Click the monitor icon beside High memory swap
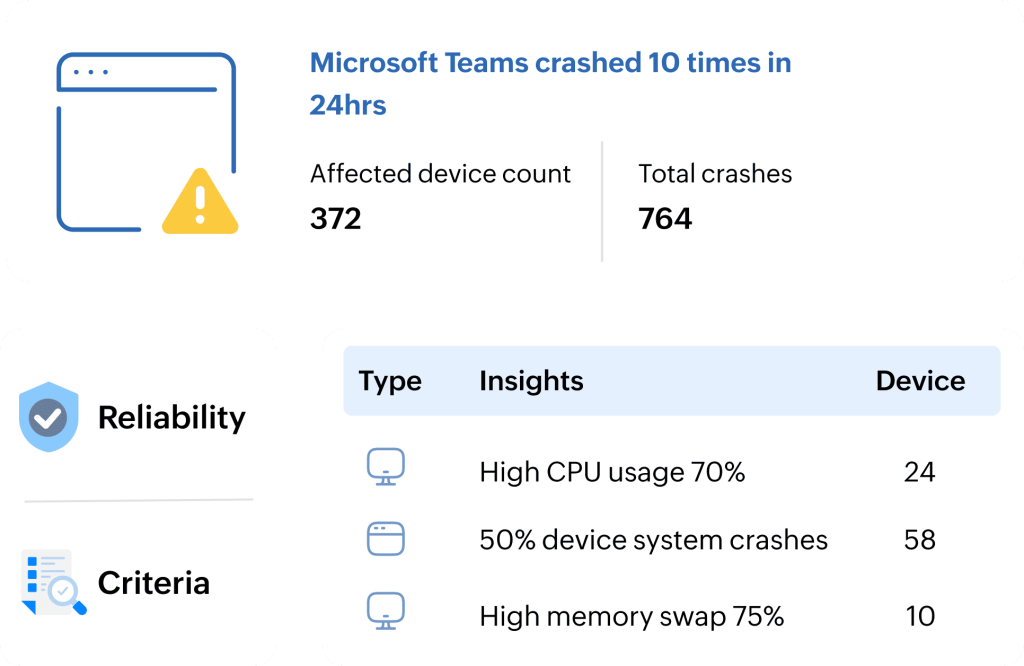 pyautogui.click(x=385, y=611)
